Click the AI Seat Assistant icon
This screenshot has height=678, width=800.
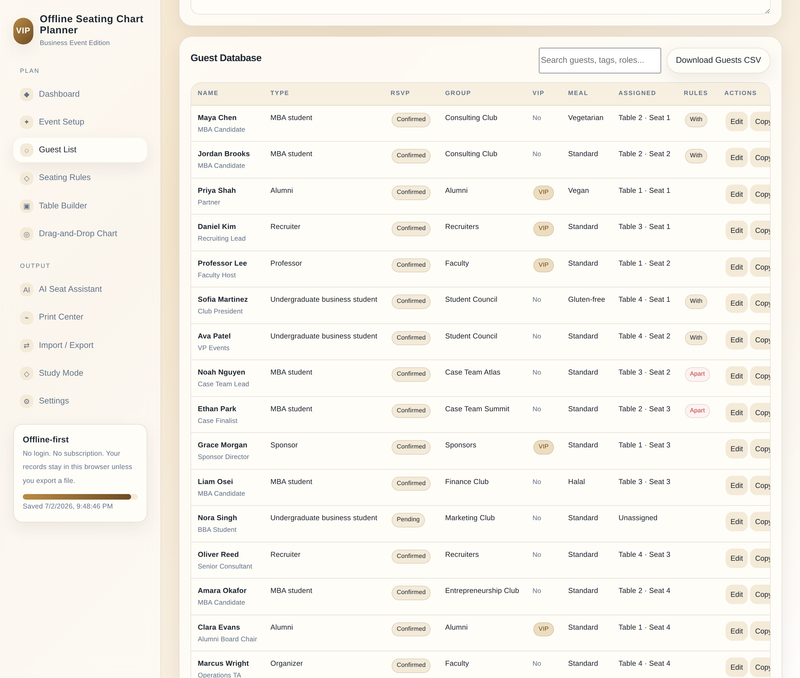click(x=27, y=289)
